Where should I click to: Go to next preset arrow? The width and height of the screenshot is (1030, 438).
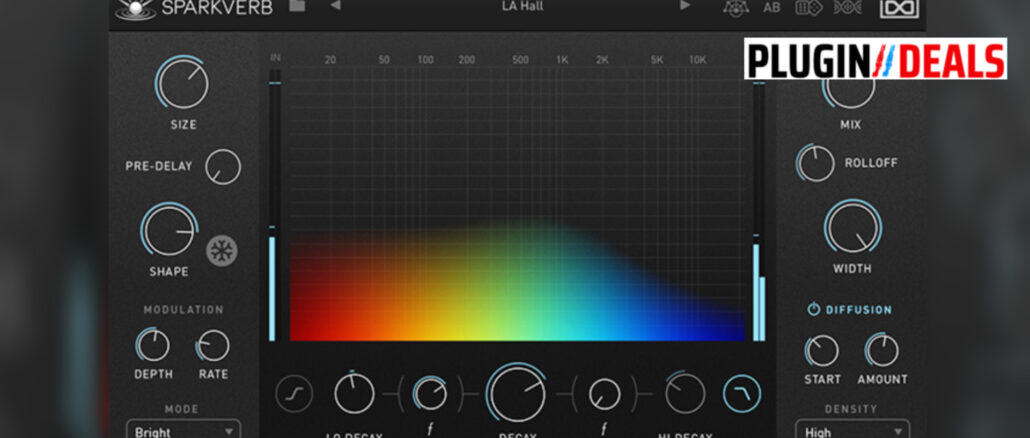685,6
